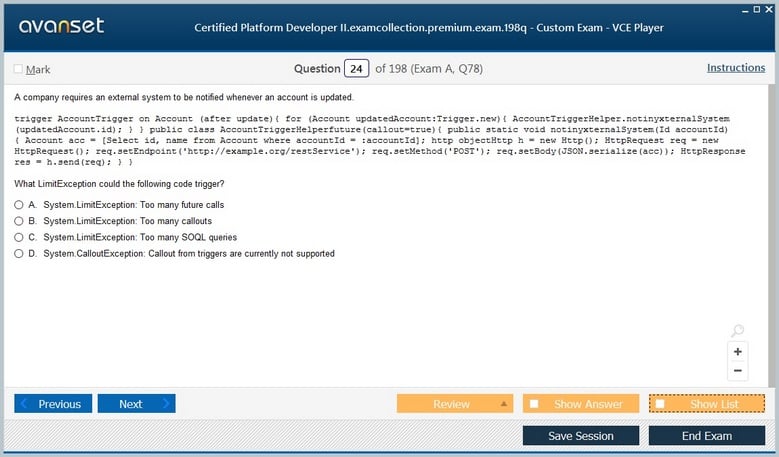Toggle the Mark checkbox
The height and width of the screenshot is (457, 779).
18,69
